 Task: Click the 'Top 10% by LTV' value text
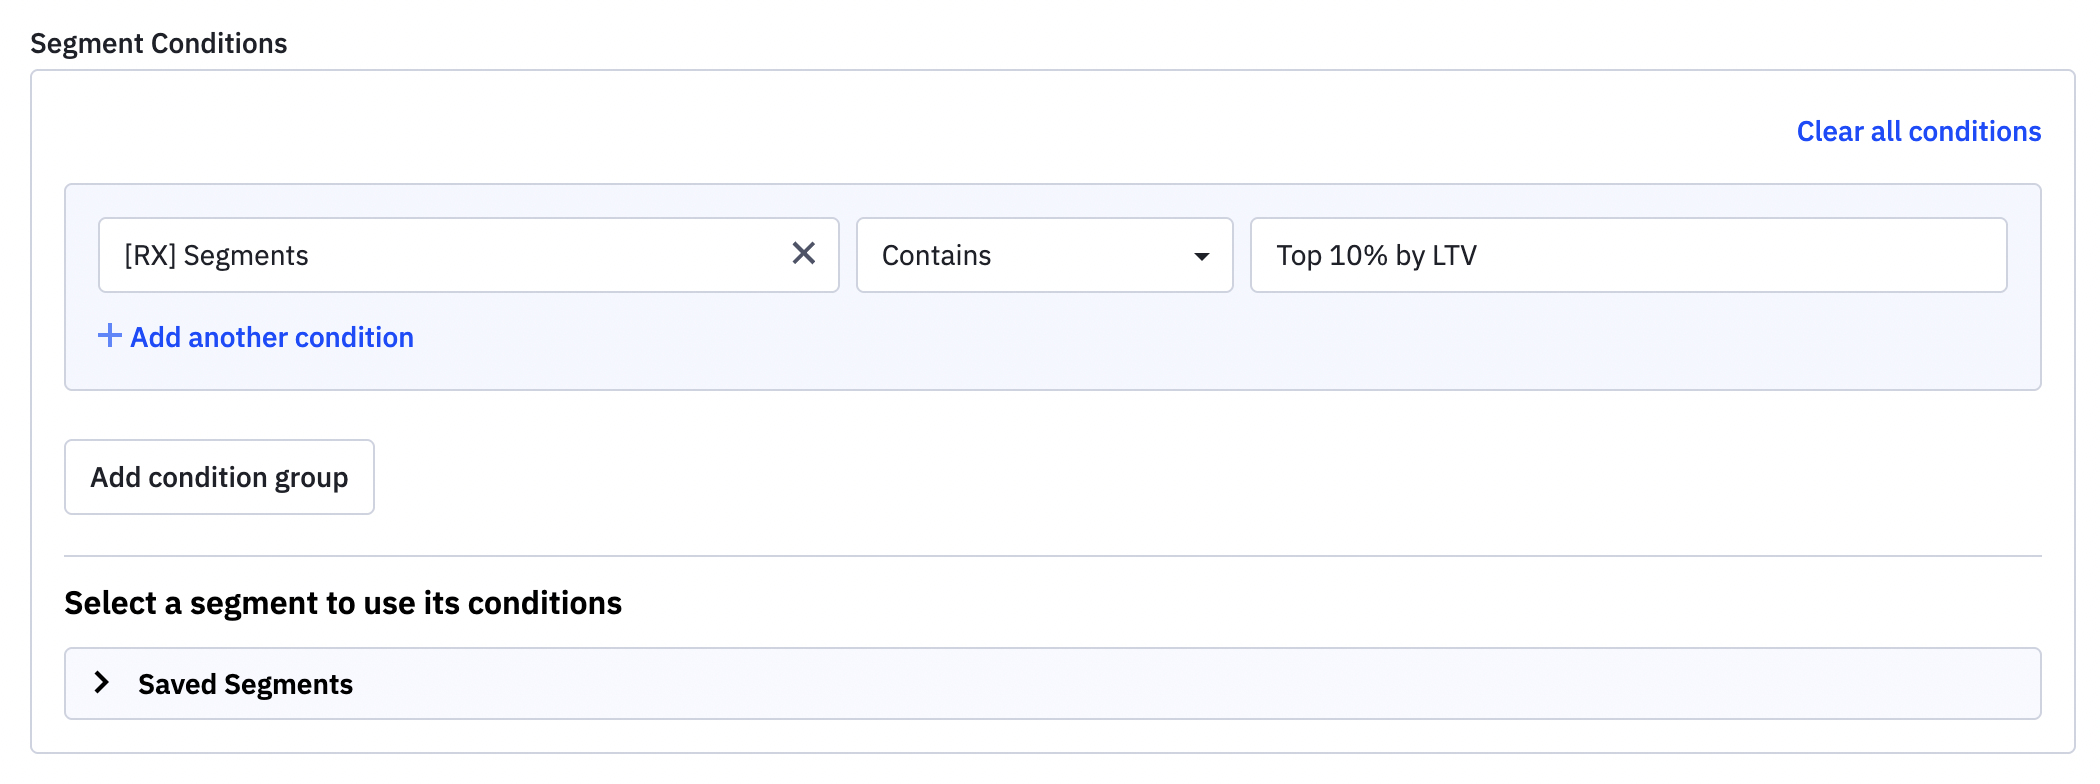(x=1376, y=256)
